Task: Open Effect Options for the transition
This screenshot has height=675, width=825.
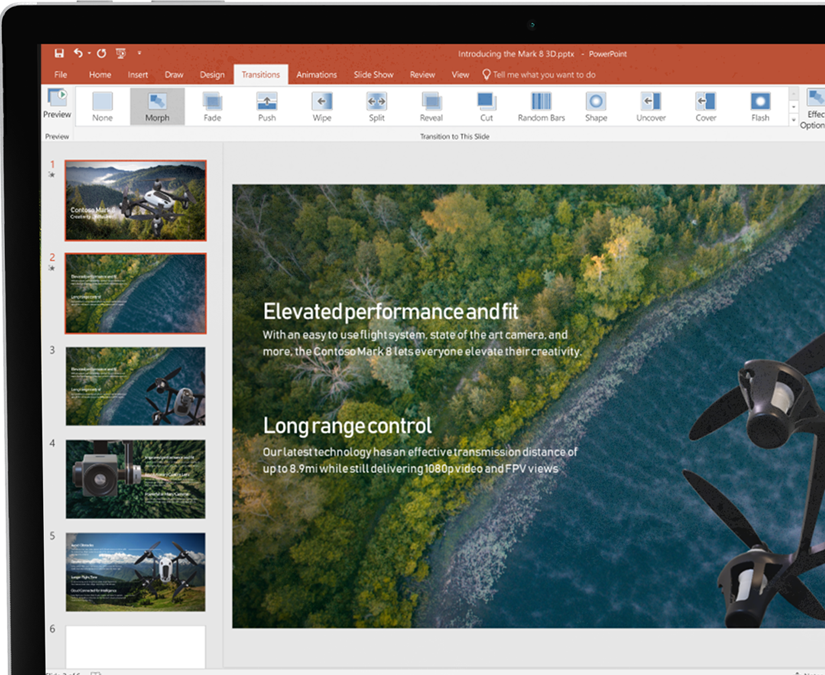Action: click(814, 109)
